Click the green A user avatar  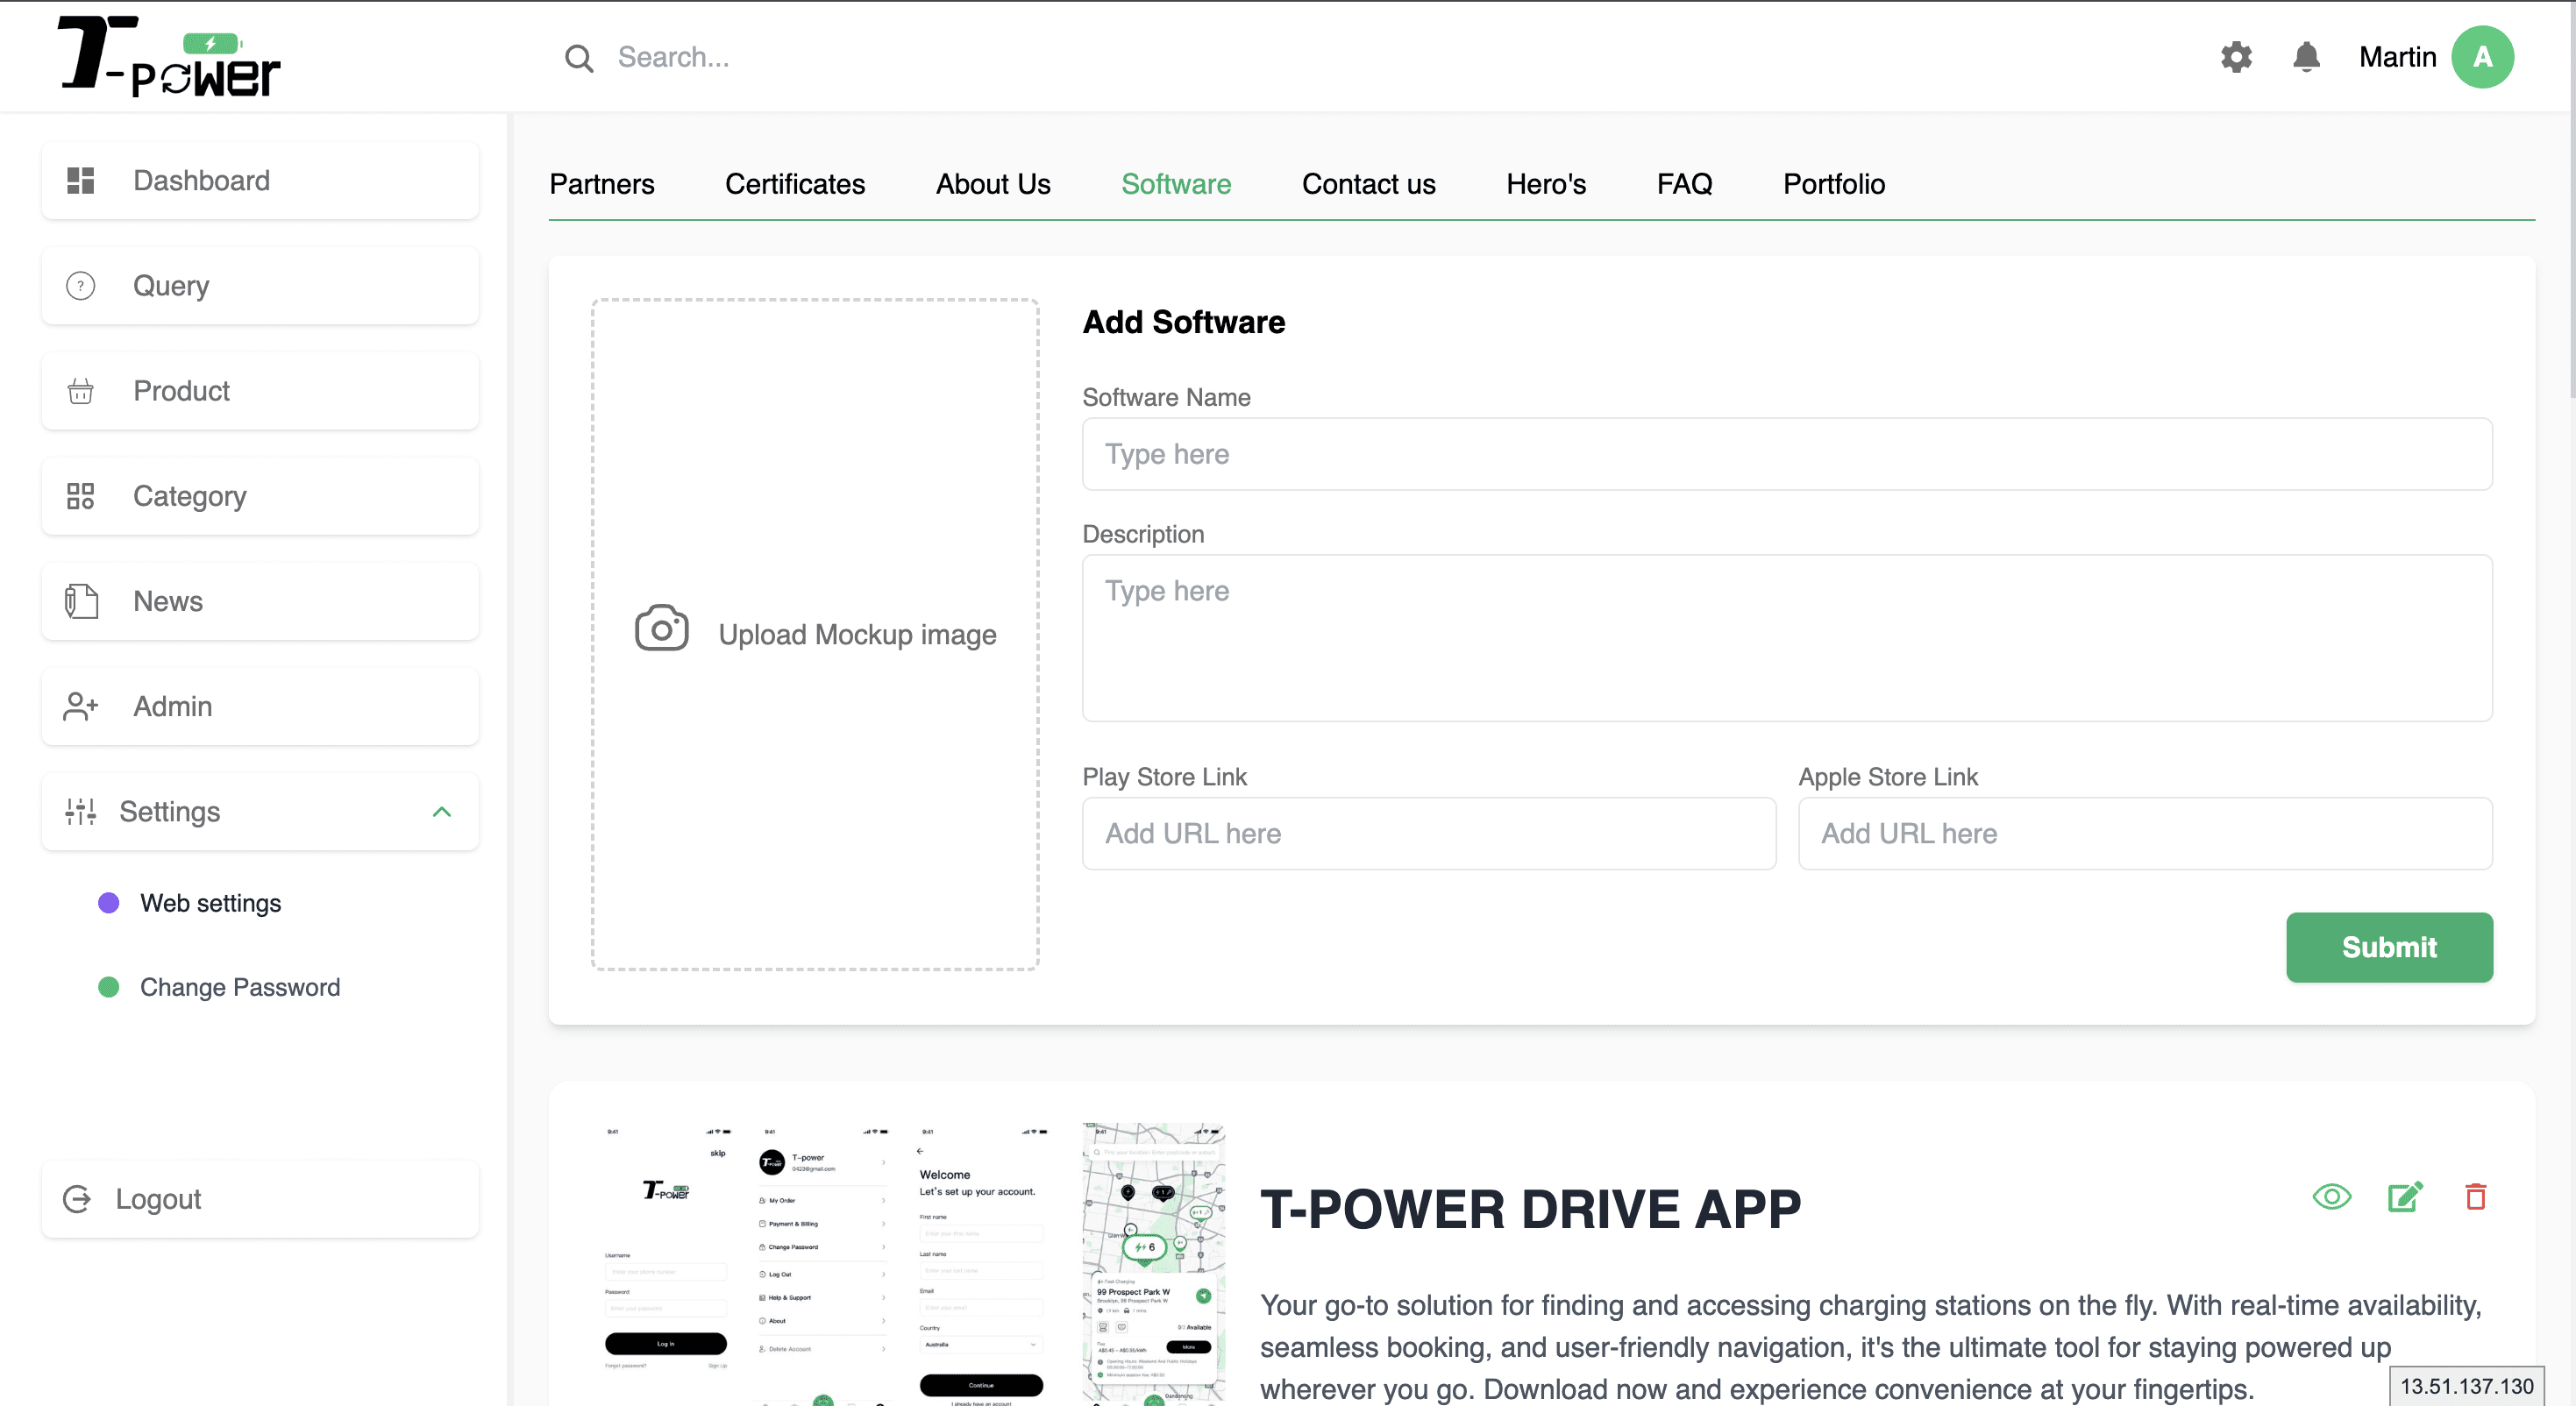click(2482, 57)
